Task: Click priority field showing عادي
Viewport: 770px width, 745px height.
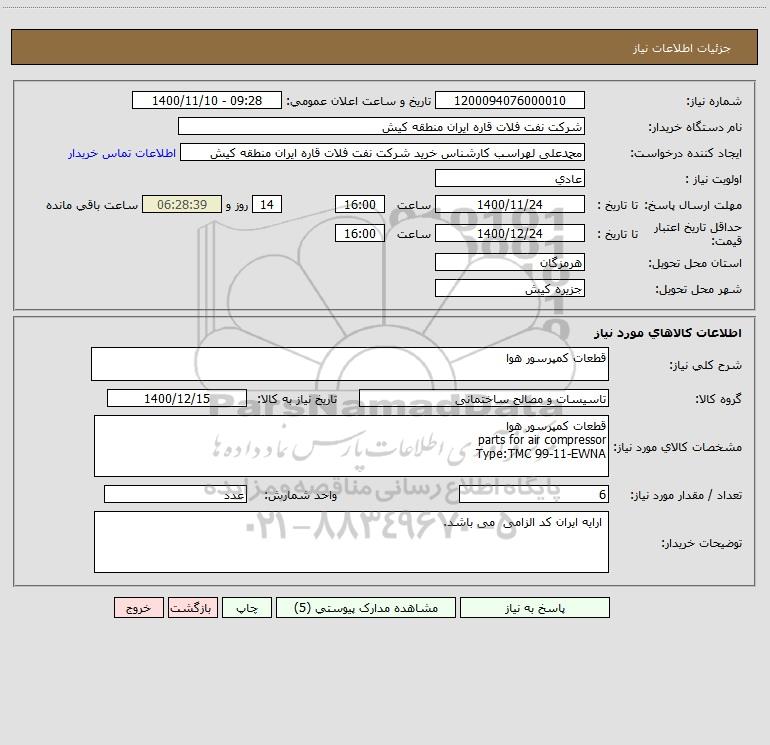Action: [510, 178]
